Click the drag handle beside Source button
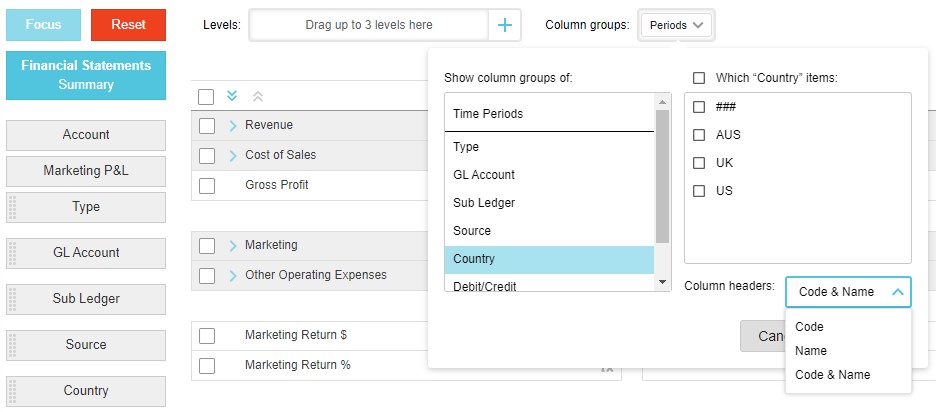 (13, 345)
